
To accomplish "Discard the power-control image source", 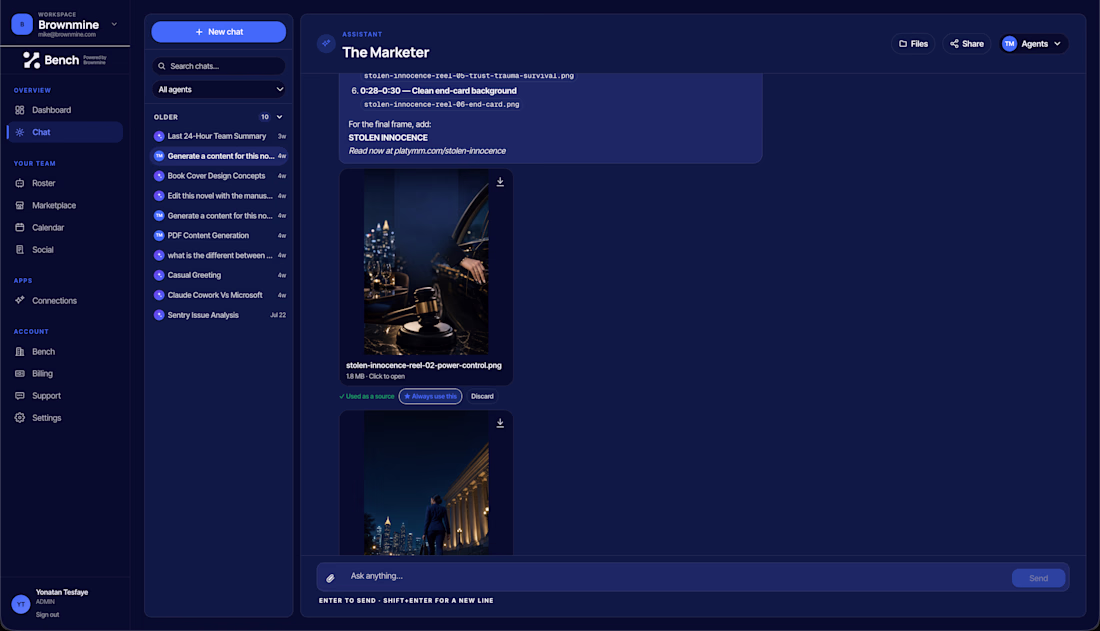I will (x=482, y=397).
